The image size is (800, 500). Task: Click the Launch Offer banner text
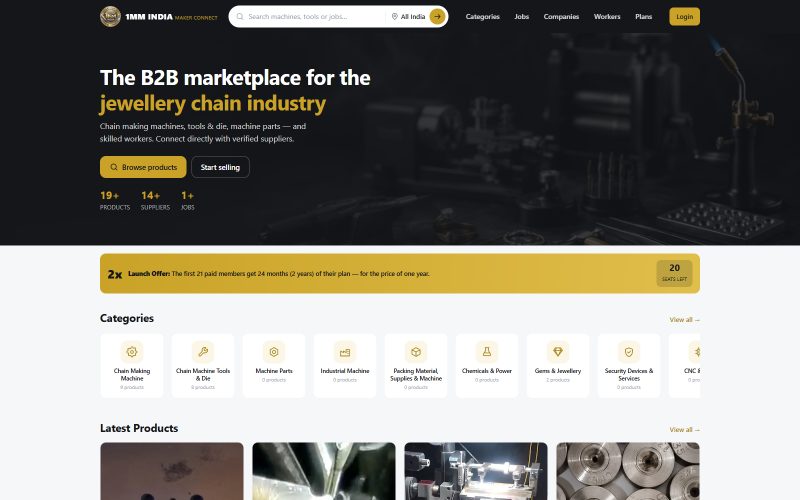point(279,273)
